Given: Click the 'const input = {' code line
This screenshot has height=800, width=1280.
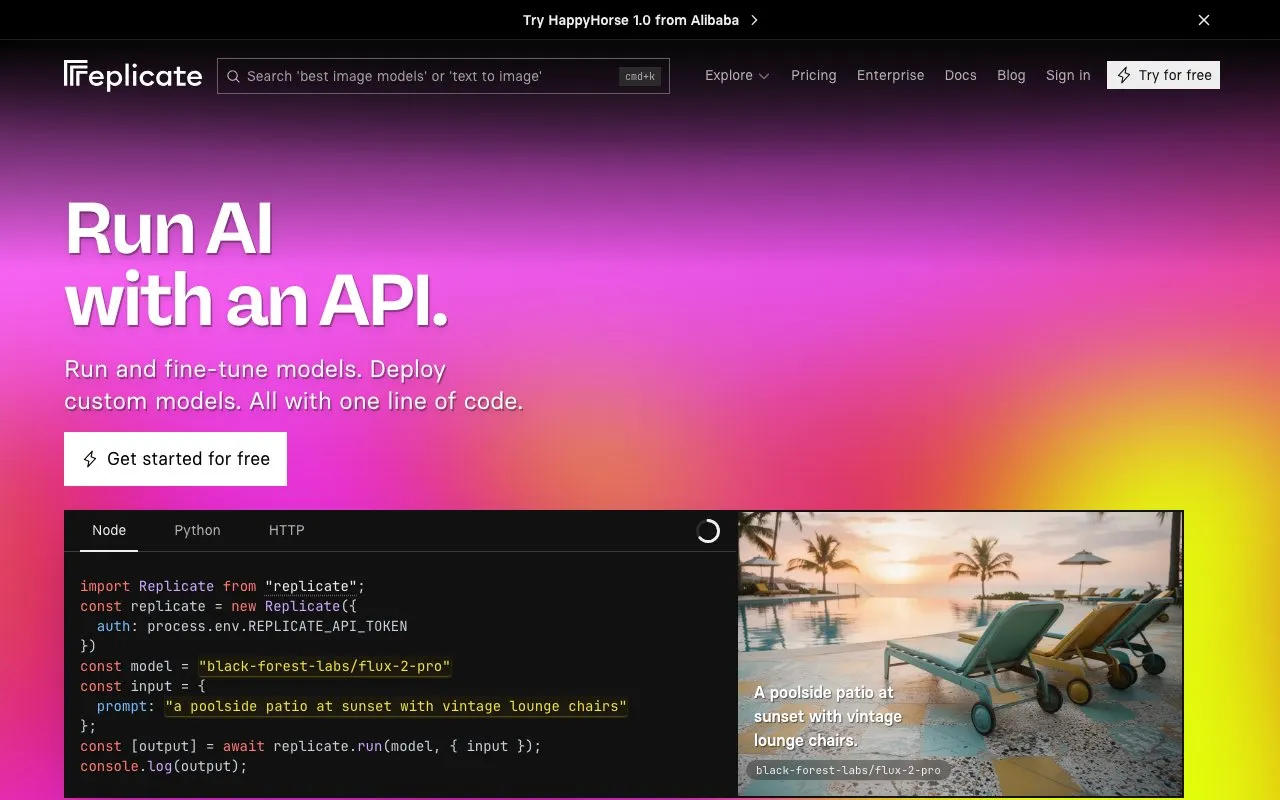Looking at the screenshot, I should [142, 686].
